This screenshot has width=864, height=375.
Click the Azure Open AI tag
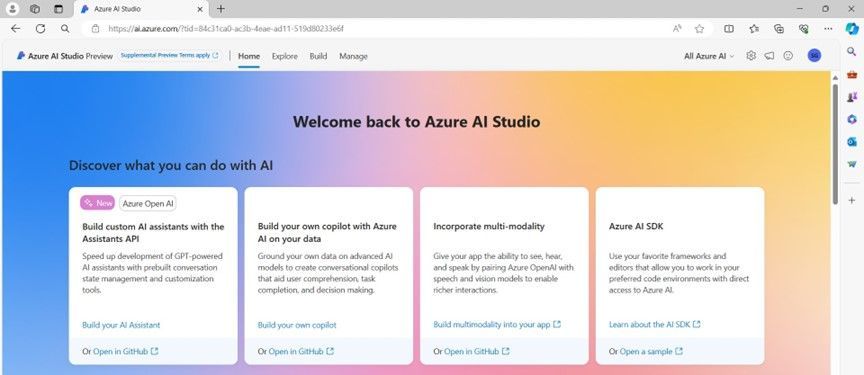[148, 203]
